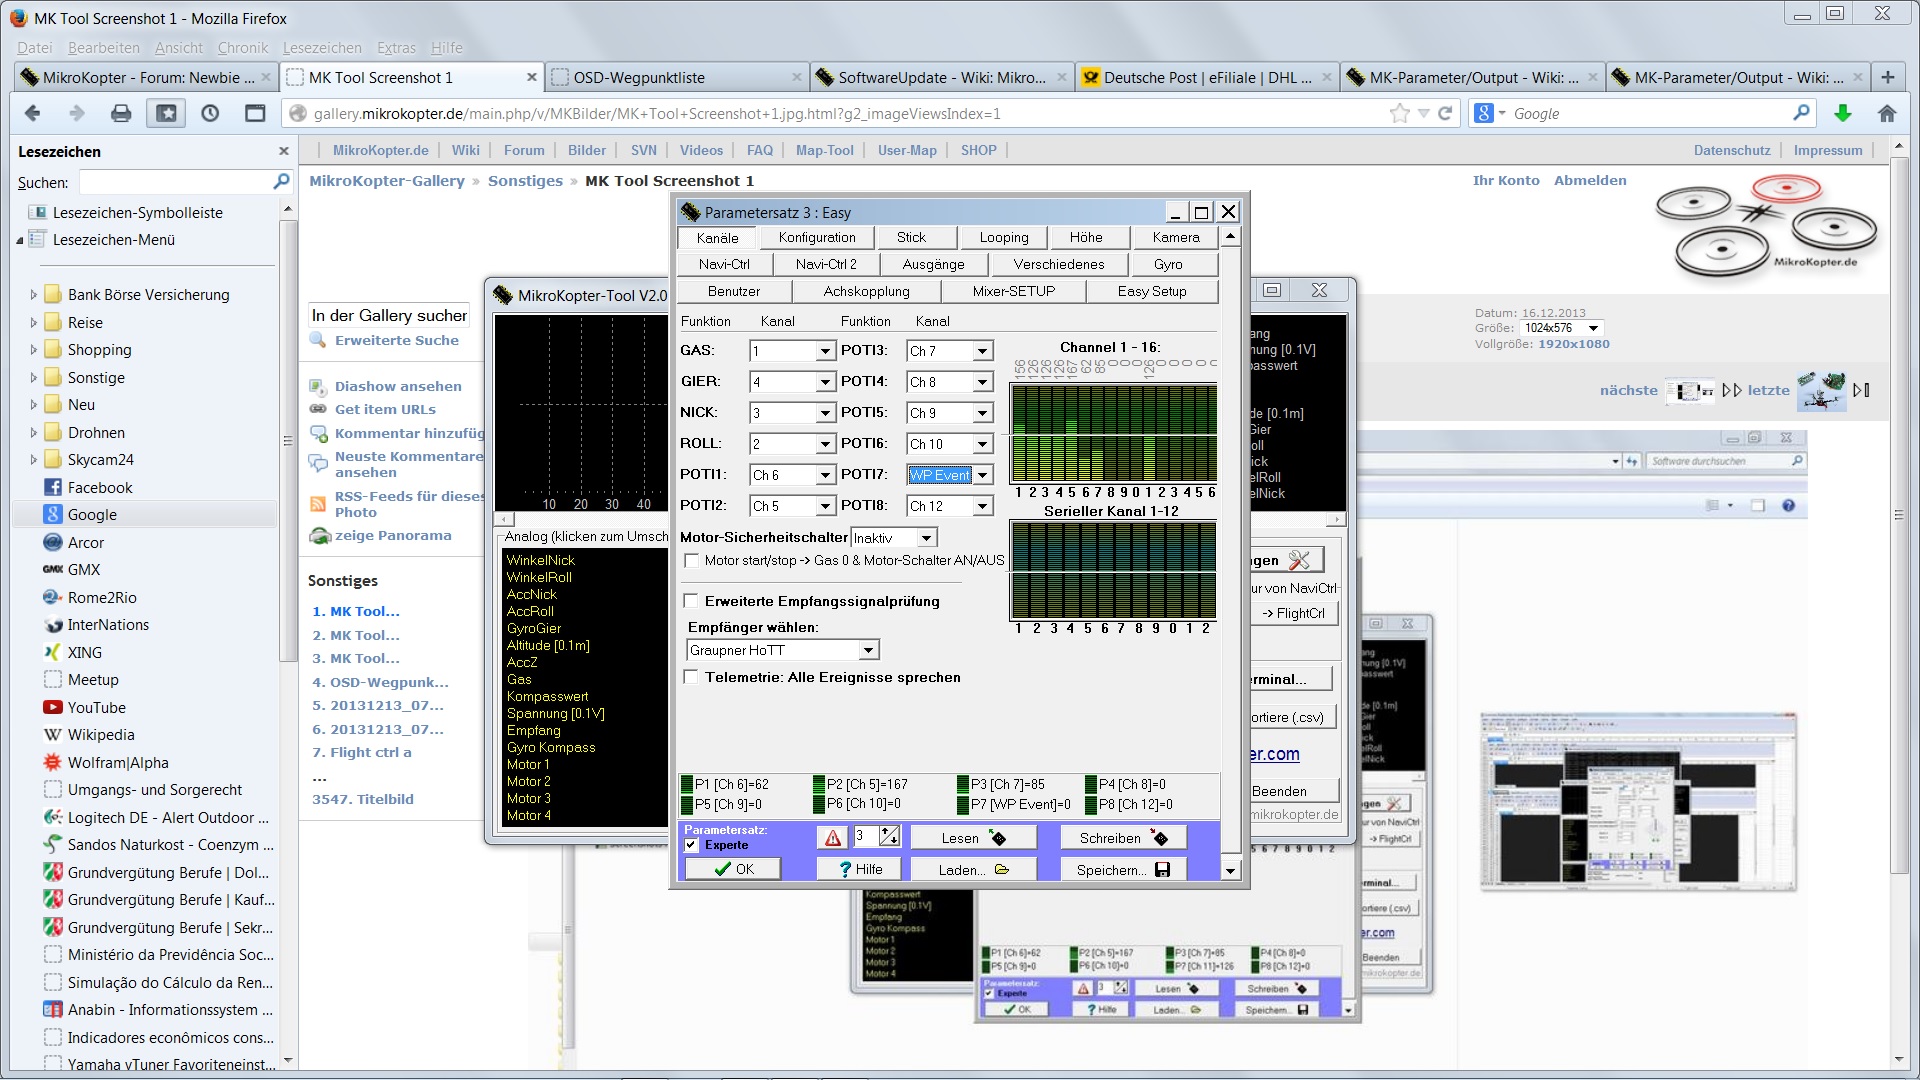Screen dimensions: 1920x1080
Task: Toggle Motor start/stop Gas 0 checkbox
Action: (x=691, y=561)
